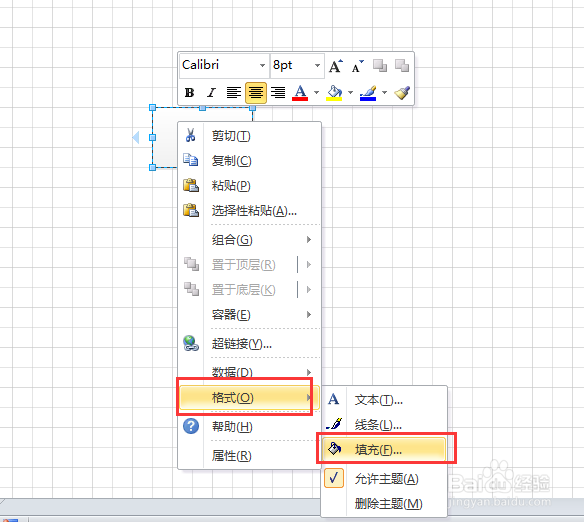The width and height of the screenshot is (584, 522).
Task: Click the top-left selection handle of shape
Action: pos(152,108)
